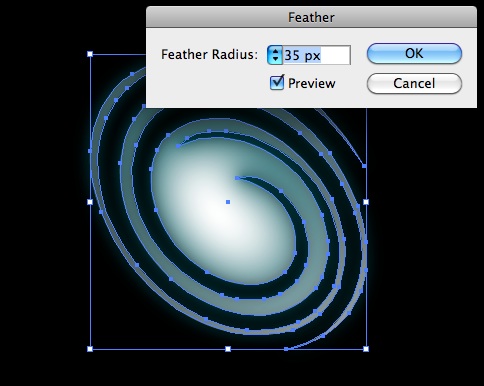Select the top-left bounding box handle
The width and height of the screenshot is (484, 386).
(x=90, y=54)
